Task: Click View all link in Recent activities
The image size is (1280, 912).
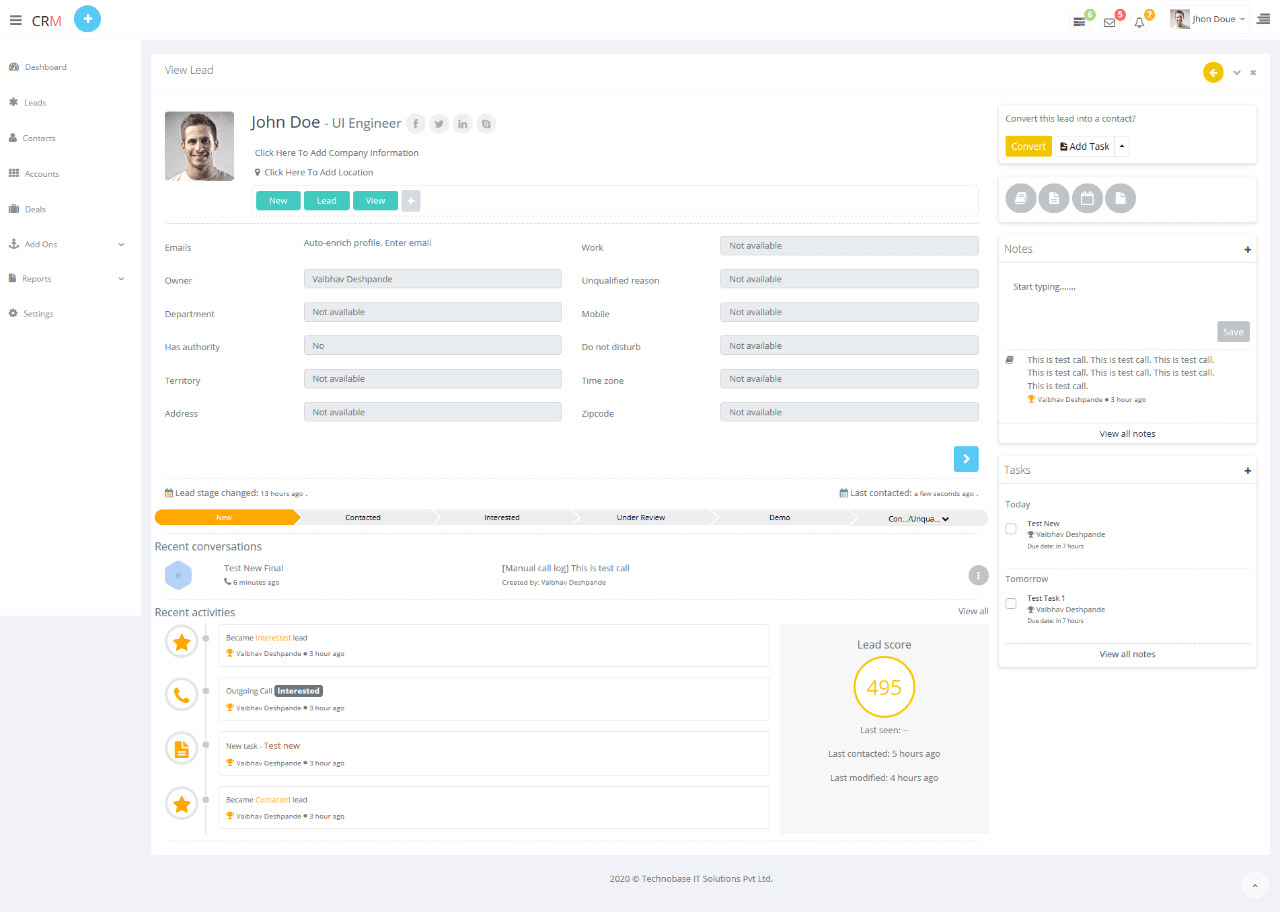Action: pos(973,611)
